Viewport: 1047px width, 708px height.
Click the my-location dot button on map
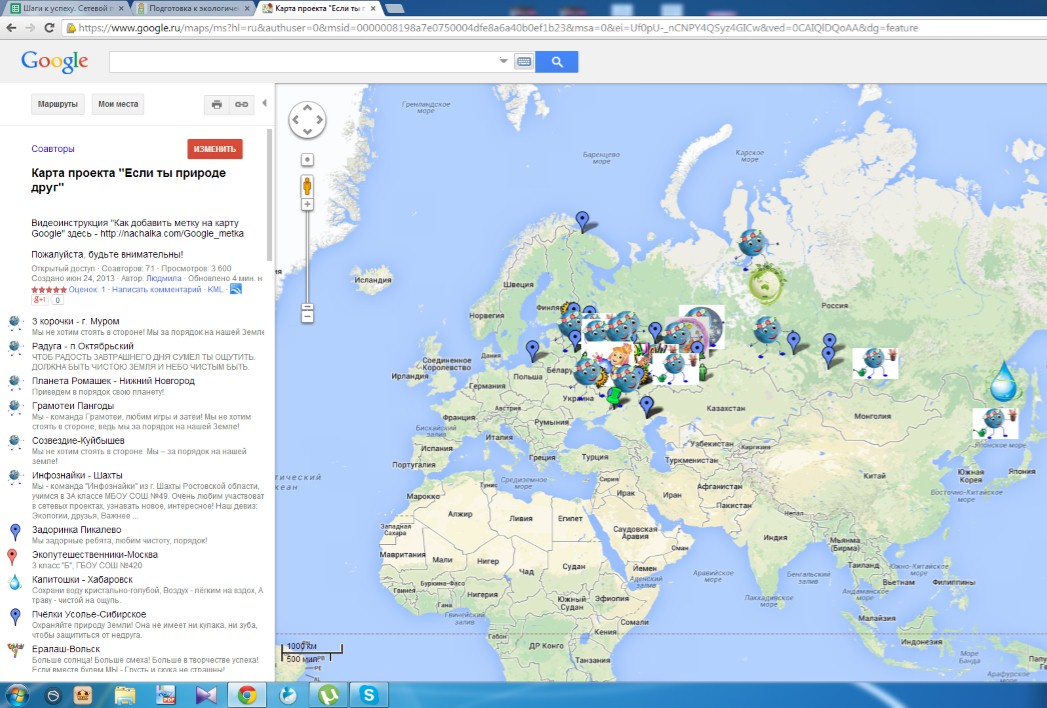[307, 160]
